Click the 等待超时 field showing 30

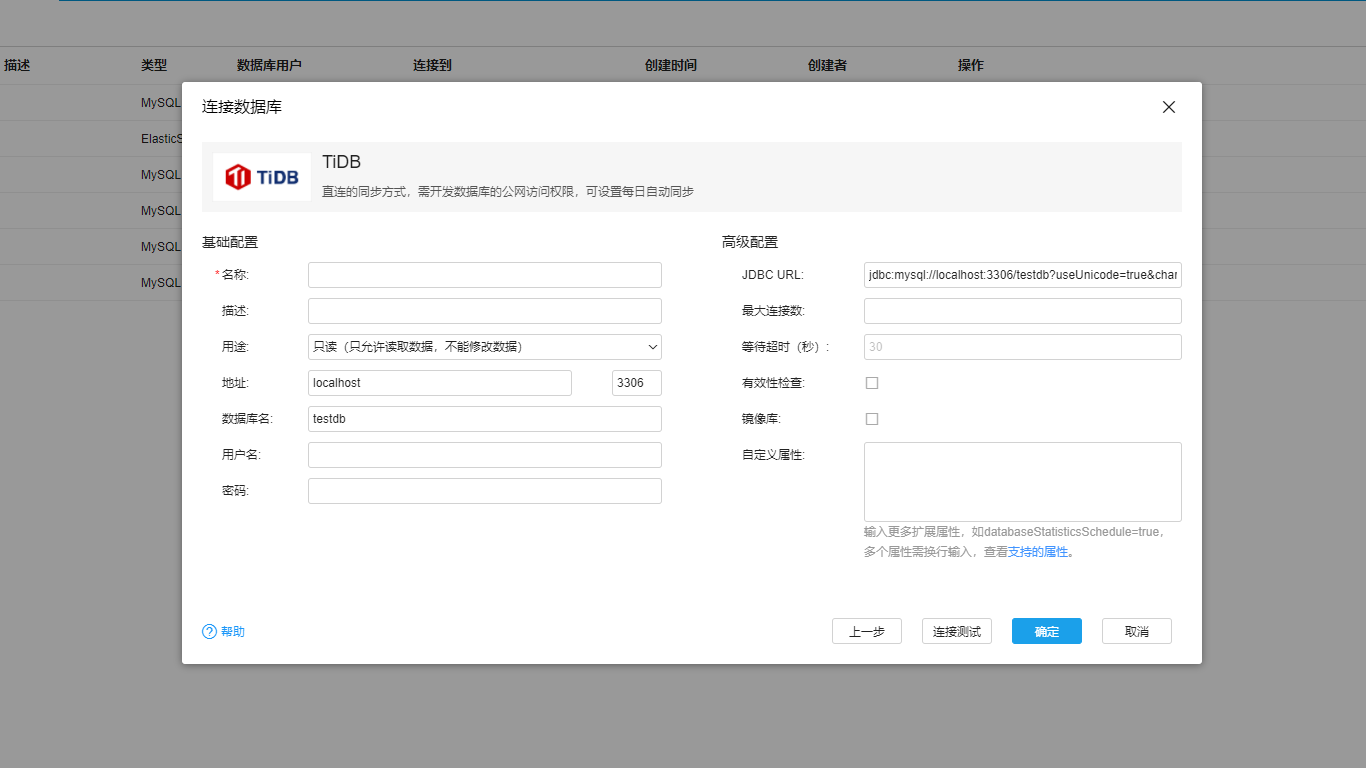click(x=1023, y=347)
